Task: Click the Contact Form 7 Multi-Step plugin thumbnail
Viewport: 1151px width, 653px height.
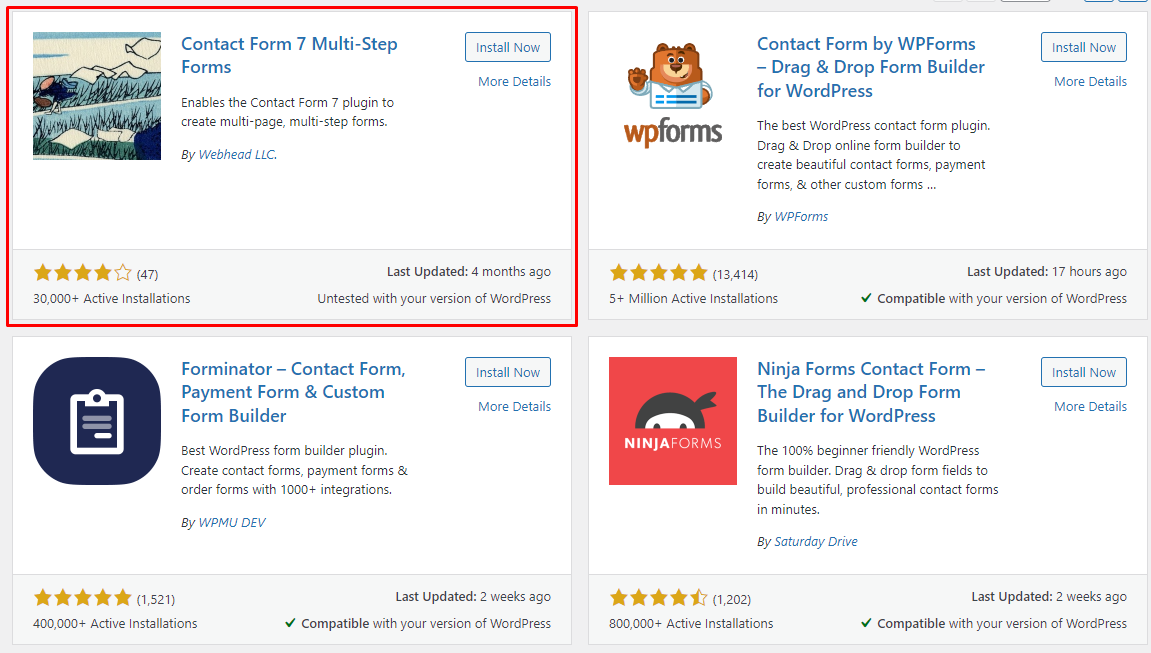Action: (x=97, y=96)
